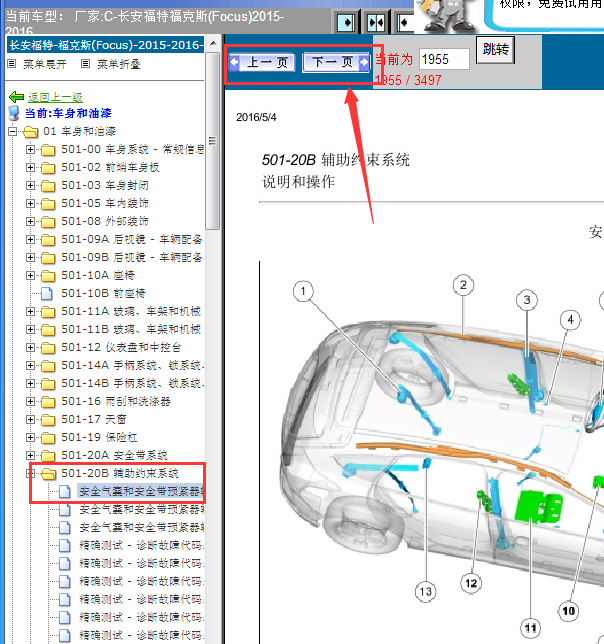Click folder icon for 501-12 仪表盘和中控台

click(x=48, y=348)
